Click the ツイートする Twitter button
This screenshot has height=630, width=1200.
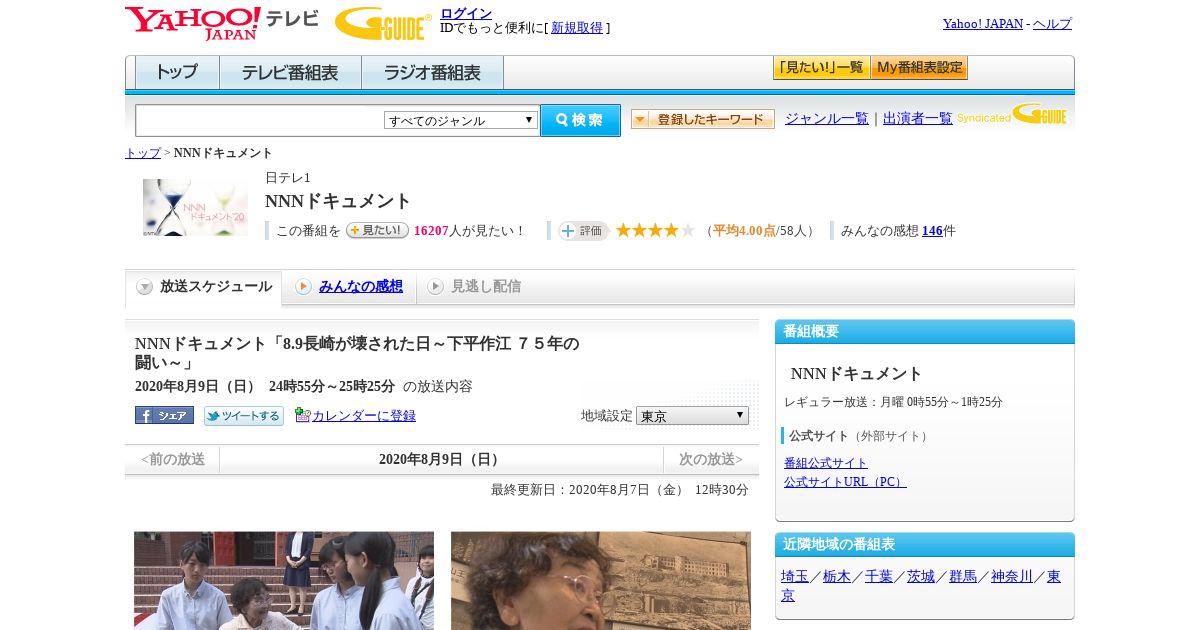(x=244, y=415)
